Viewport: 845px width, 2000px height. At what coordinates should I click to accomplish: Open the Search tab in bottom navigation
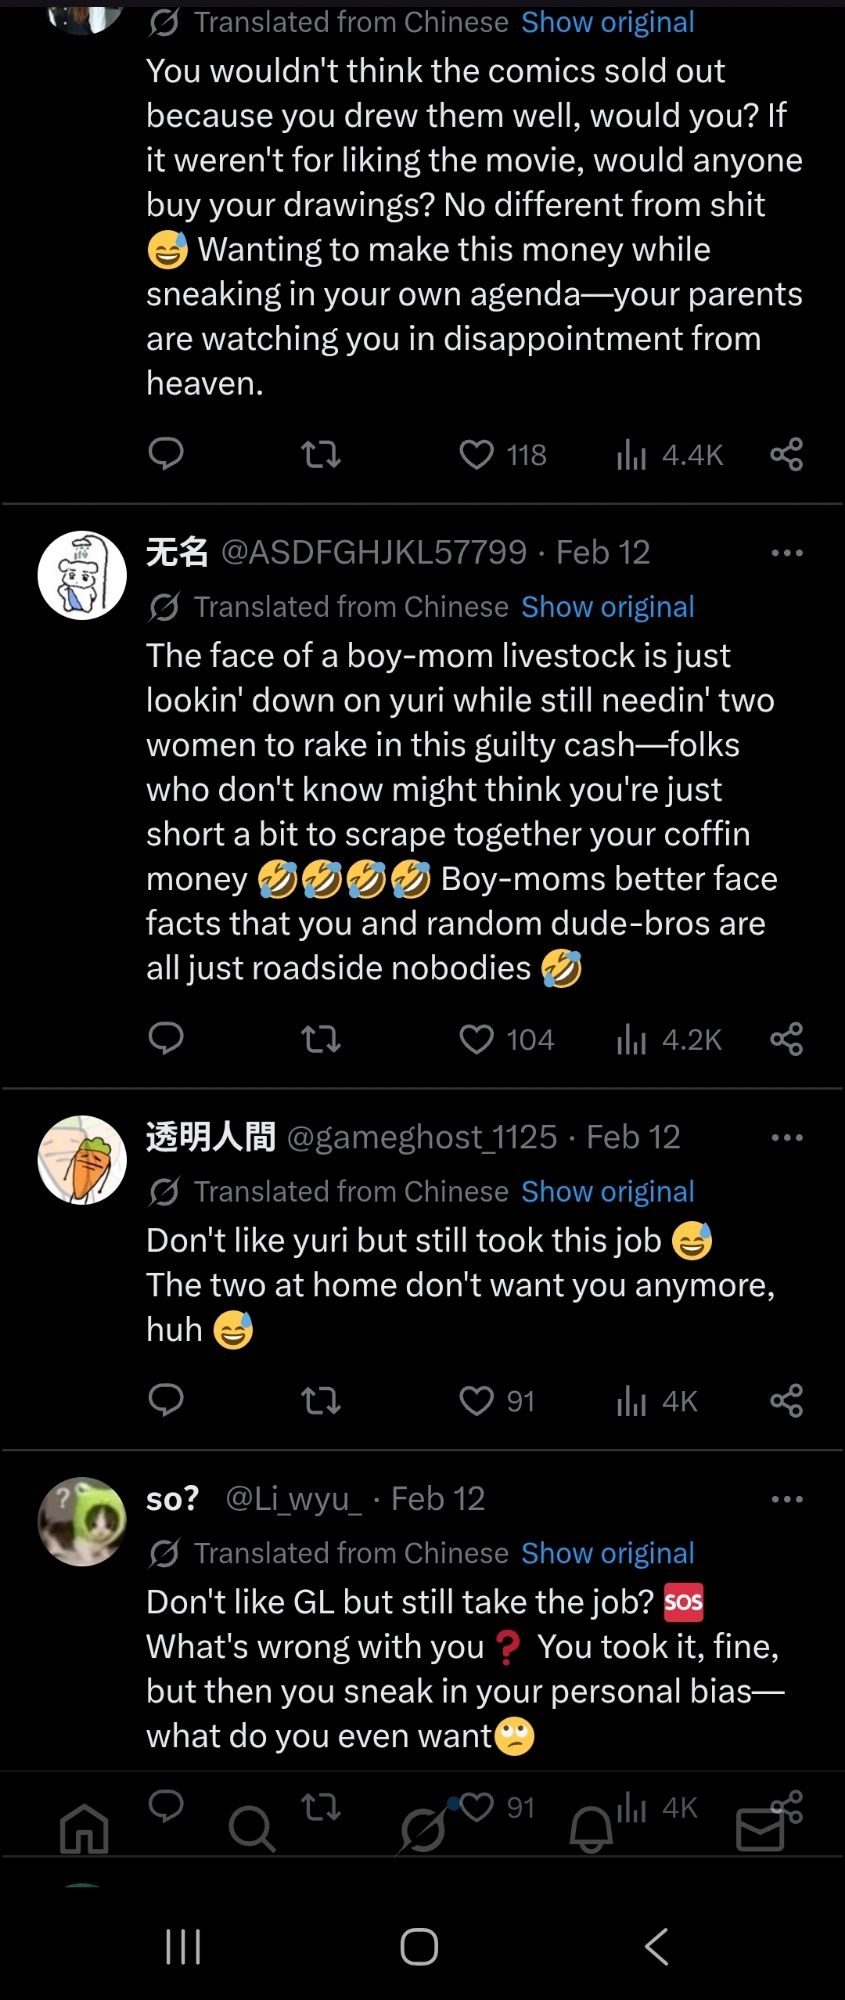coord(251,1830)
